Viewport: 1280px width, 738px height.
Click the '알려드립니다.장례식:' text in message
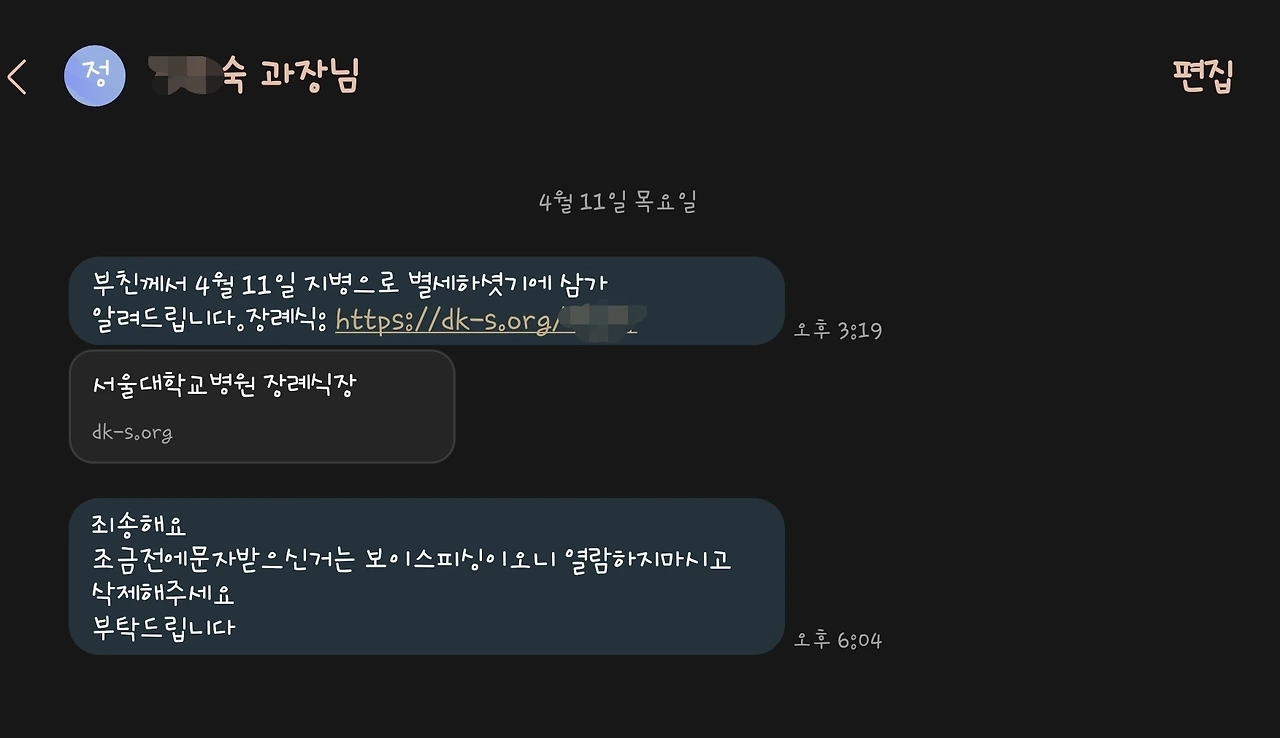[x=211, y=320]
